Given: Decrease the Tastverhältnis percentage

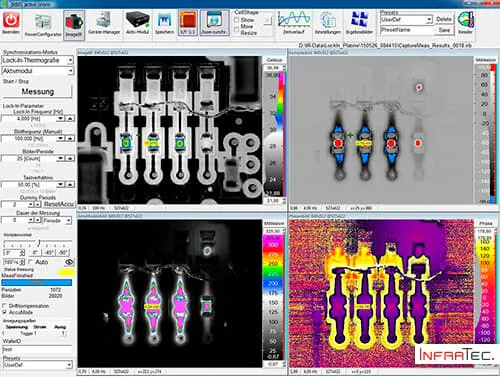Looking at the screenshot, I should (60, 184).
